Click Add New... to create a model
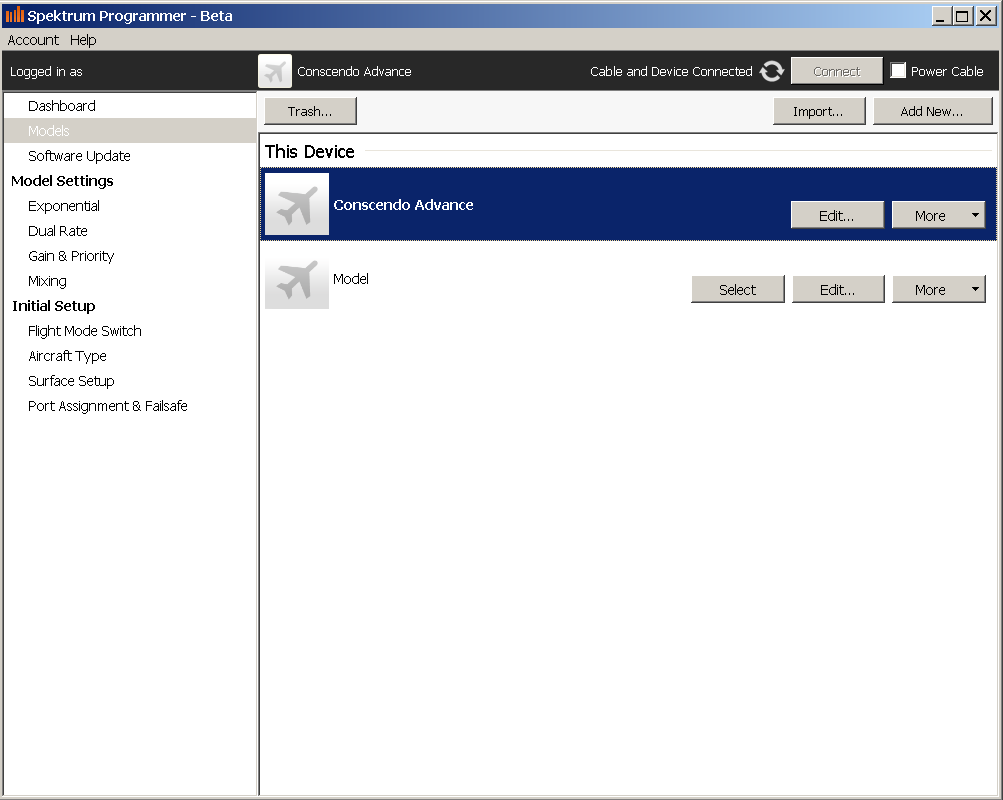The image size is (1003, 800). tap(931, 112)
